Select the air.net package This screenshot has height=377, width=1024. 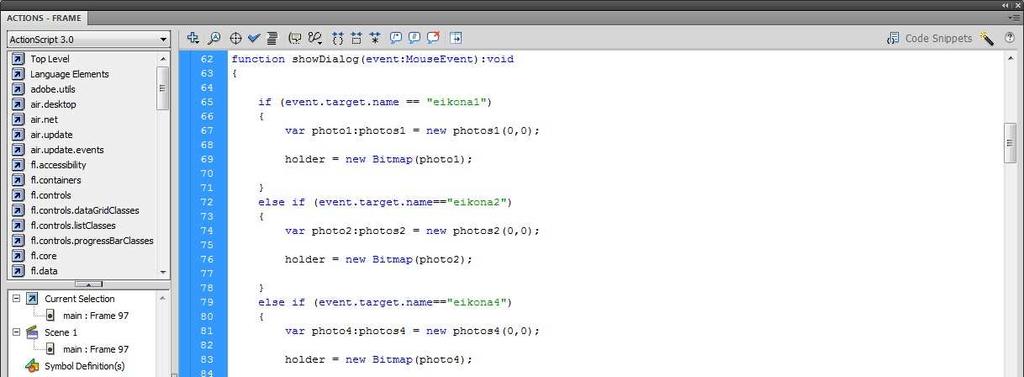click(44, 120)
